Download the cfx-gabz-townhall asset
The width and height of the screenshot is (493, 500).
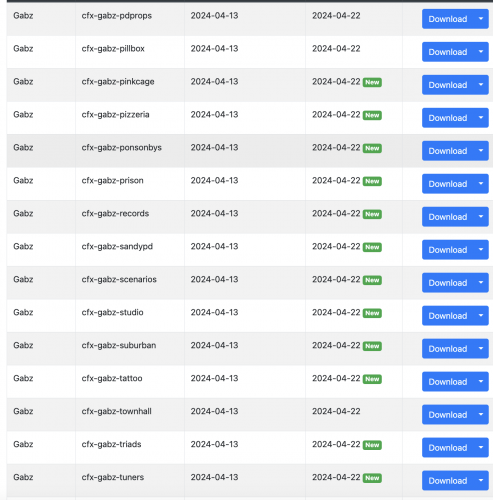click(x=447, y=415)
